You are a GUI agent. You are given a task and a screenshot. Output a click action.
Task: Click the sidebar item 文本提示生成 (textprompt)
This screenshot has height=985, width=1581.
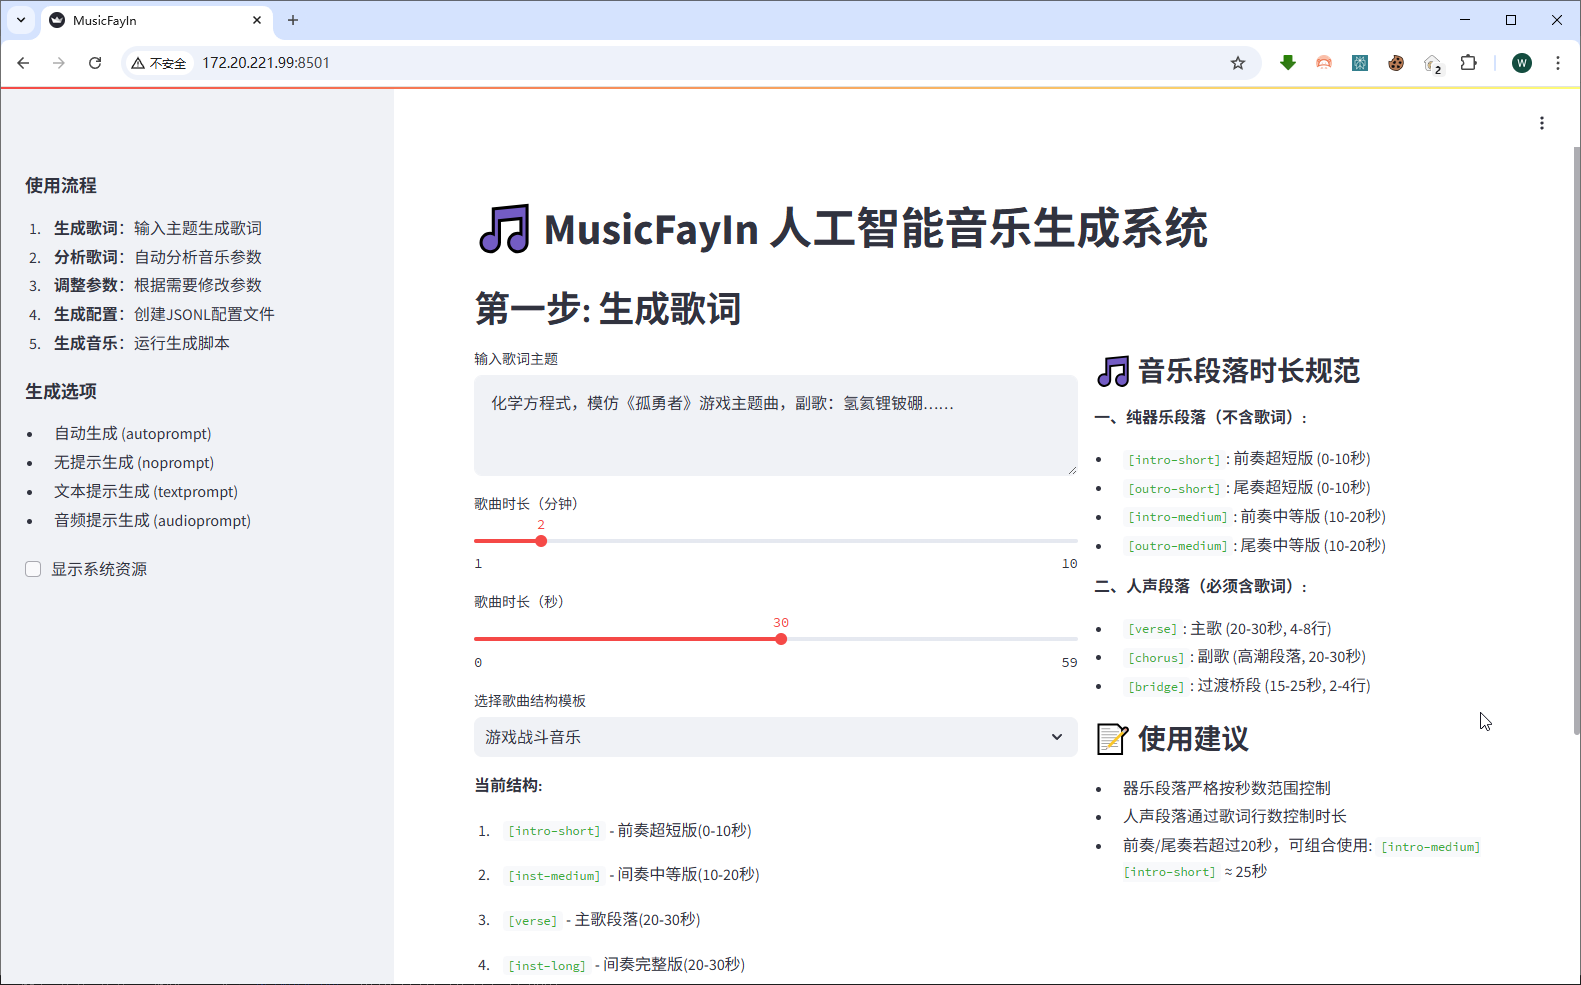coord(146,492)
